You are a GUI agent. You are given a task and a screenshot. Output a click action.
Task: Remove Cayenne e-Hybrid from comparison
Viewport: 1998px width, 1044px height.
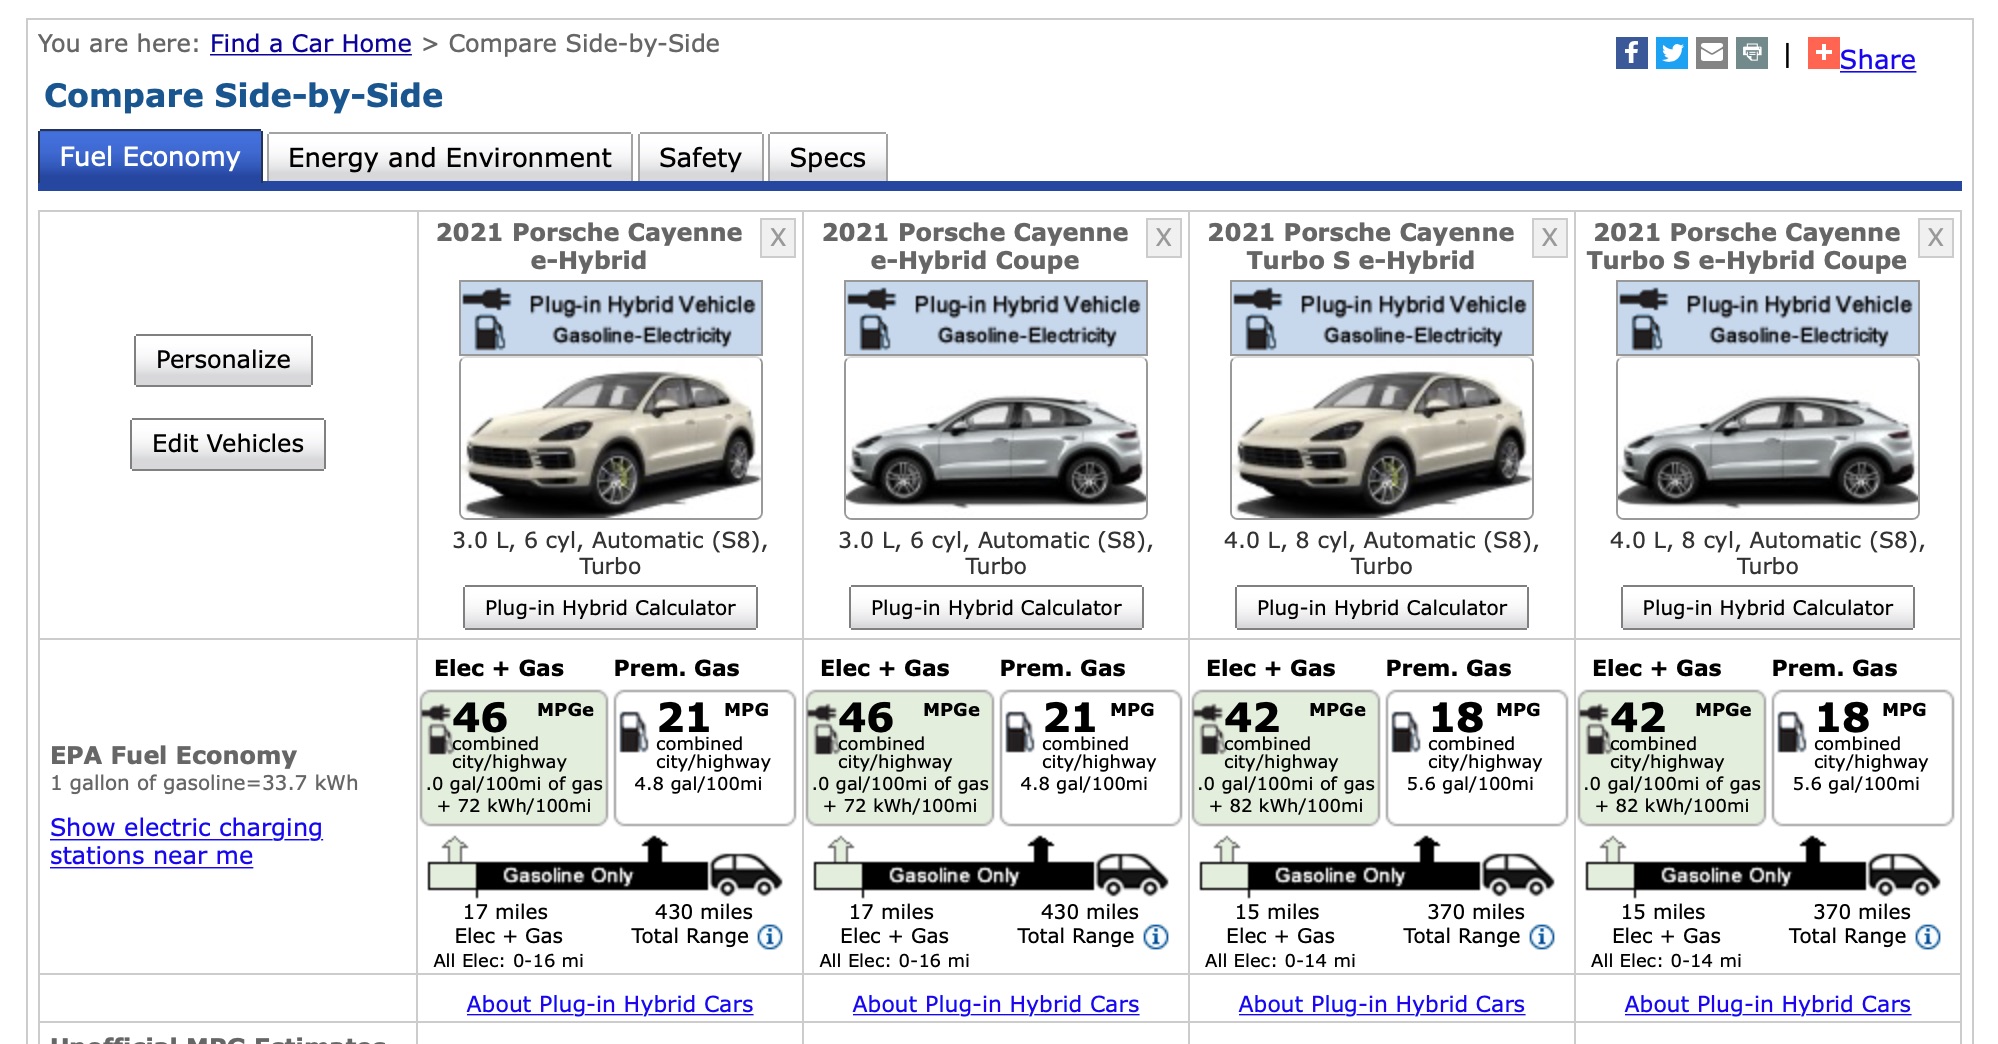click(778, 238)
